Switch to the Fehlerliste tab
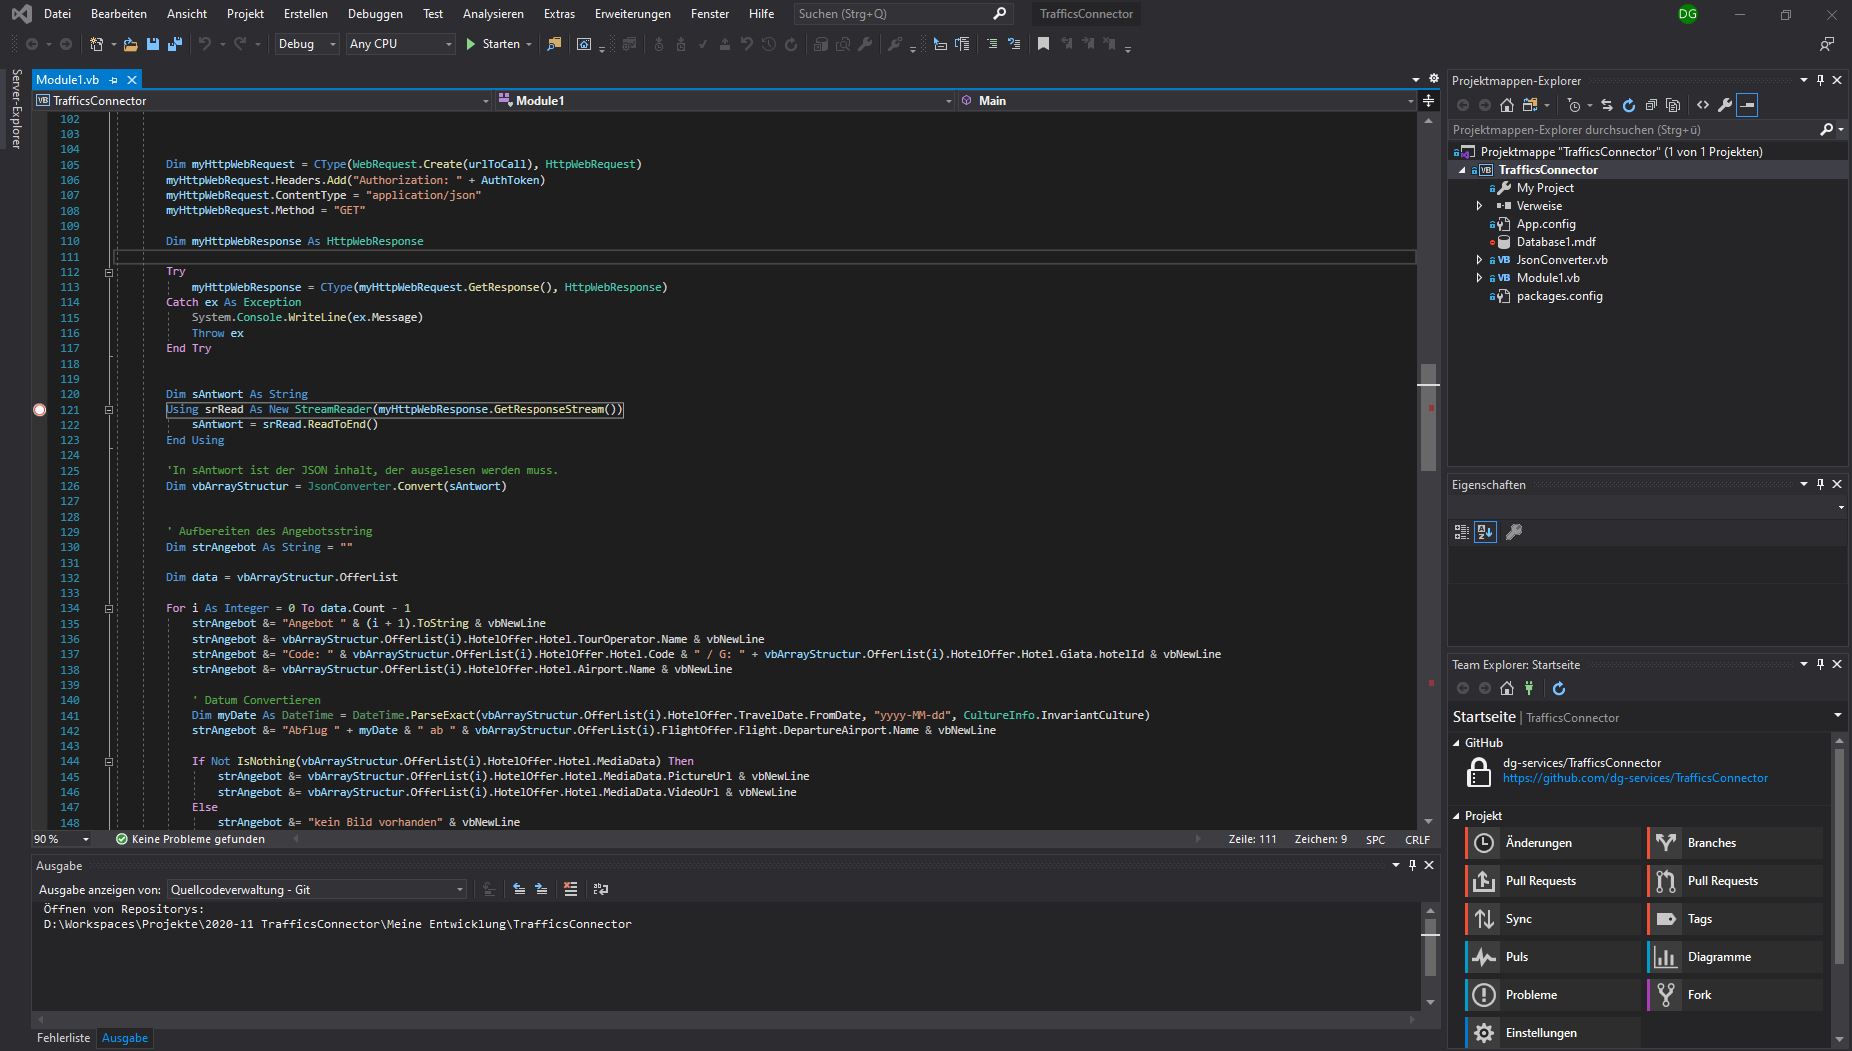Image resolution: width=1852 pixels, height=1051 pixels. [x=63, y=1038]
